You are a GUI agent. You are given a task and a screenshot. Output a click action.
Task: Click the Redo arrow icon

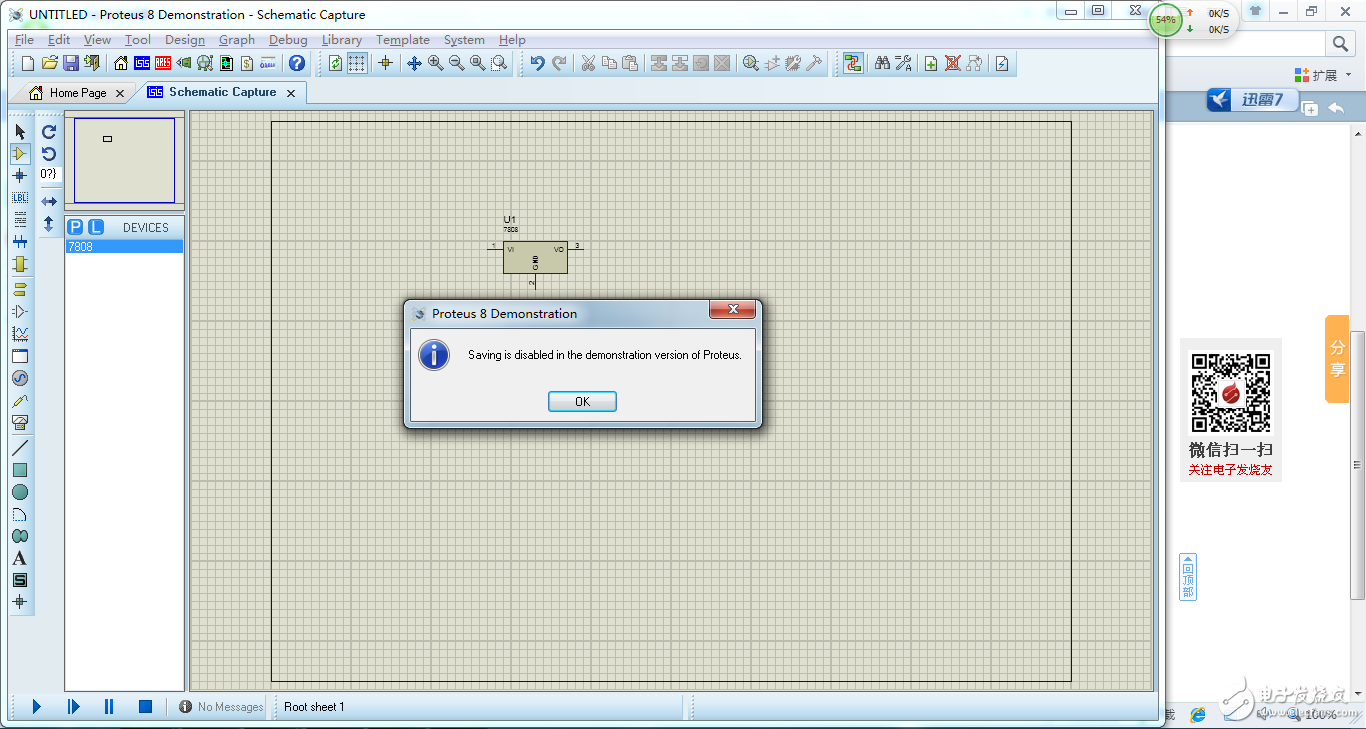click(559, 63)
